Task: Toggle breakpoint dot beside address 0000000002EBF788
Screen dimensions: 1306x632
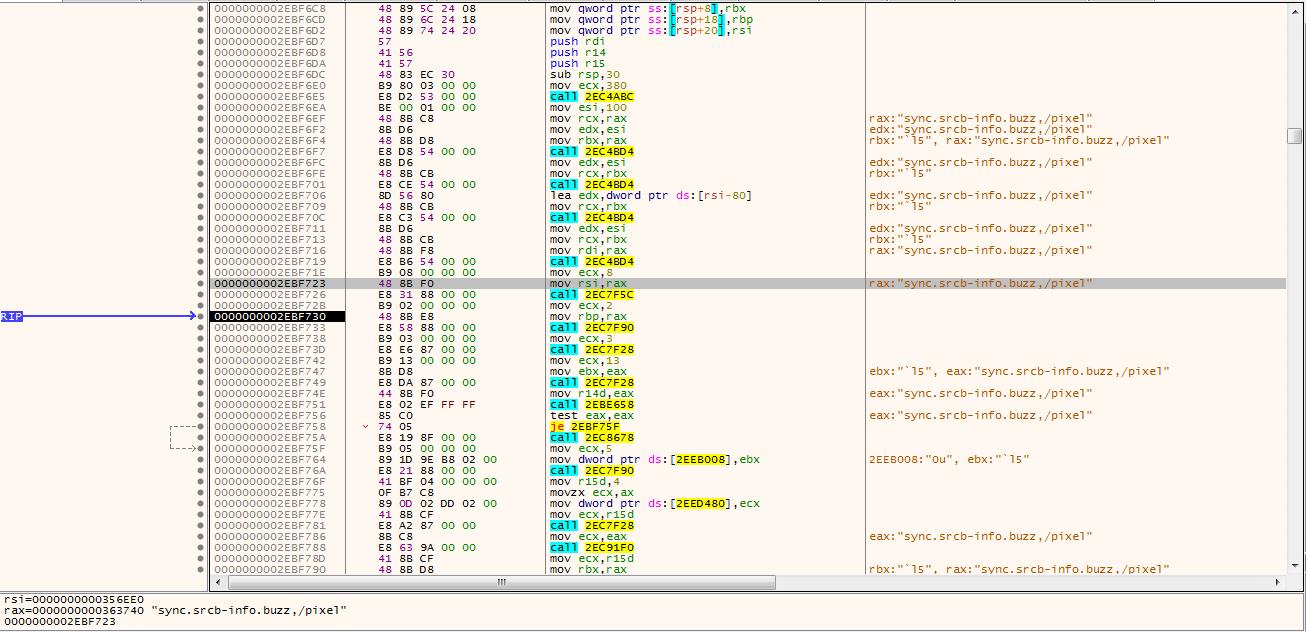Action: point(201,547)
